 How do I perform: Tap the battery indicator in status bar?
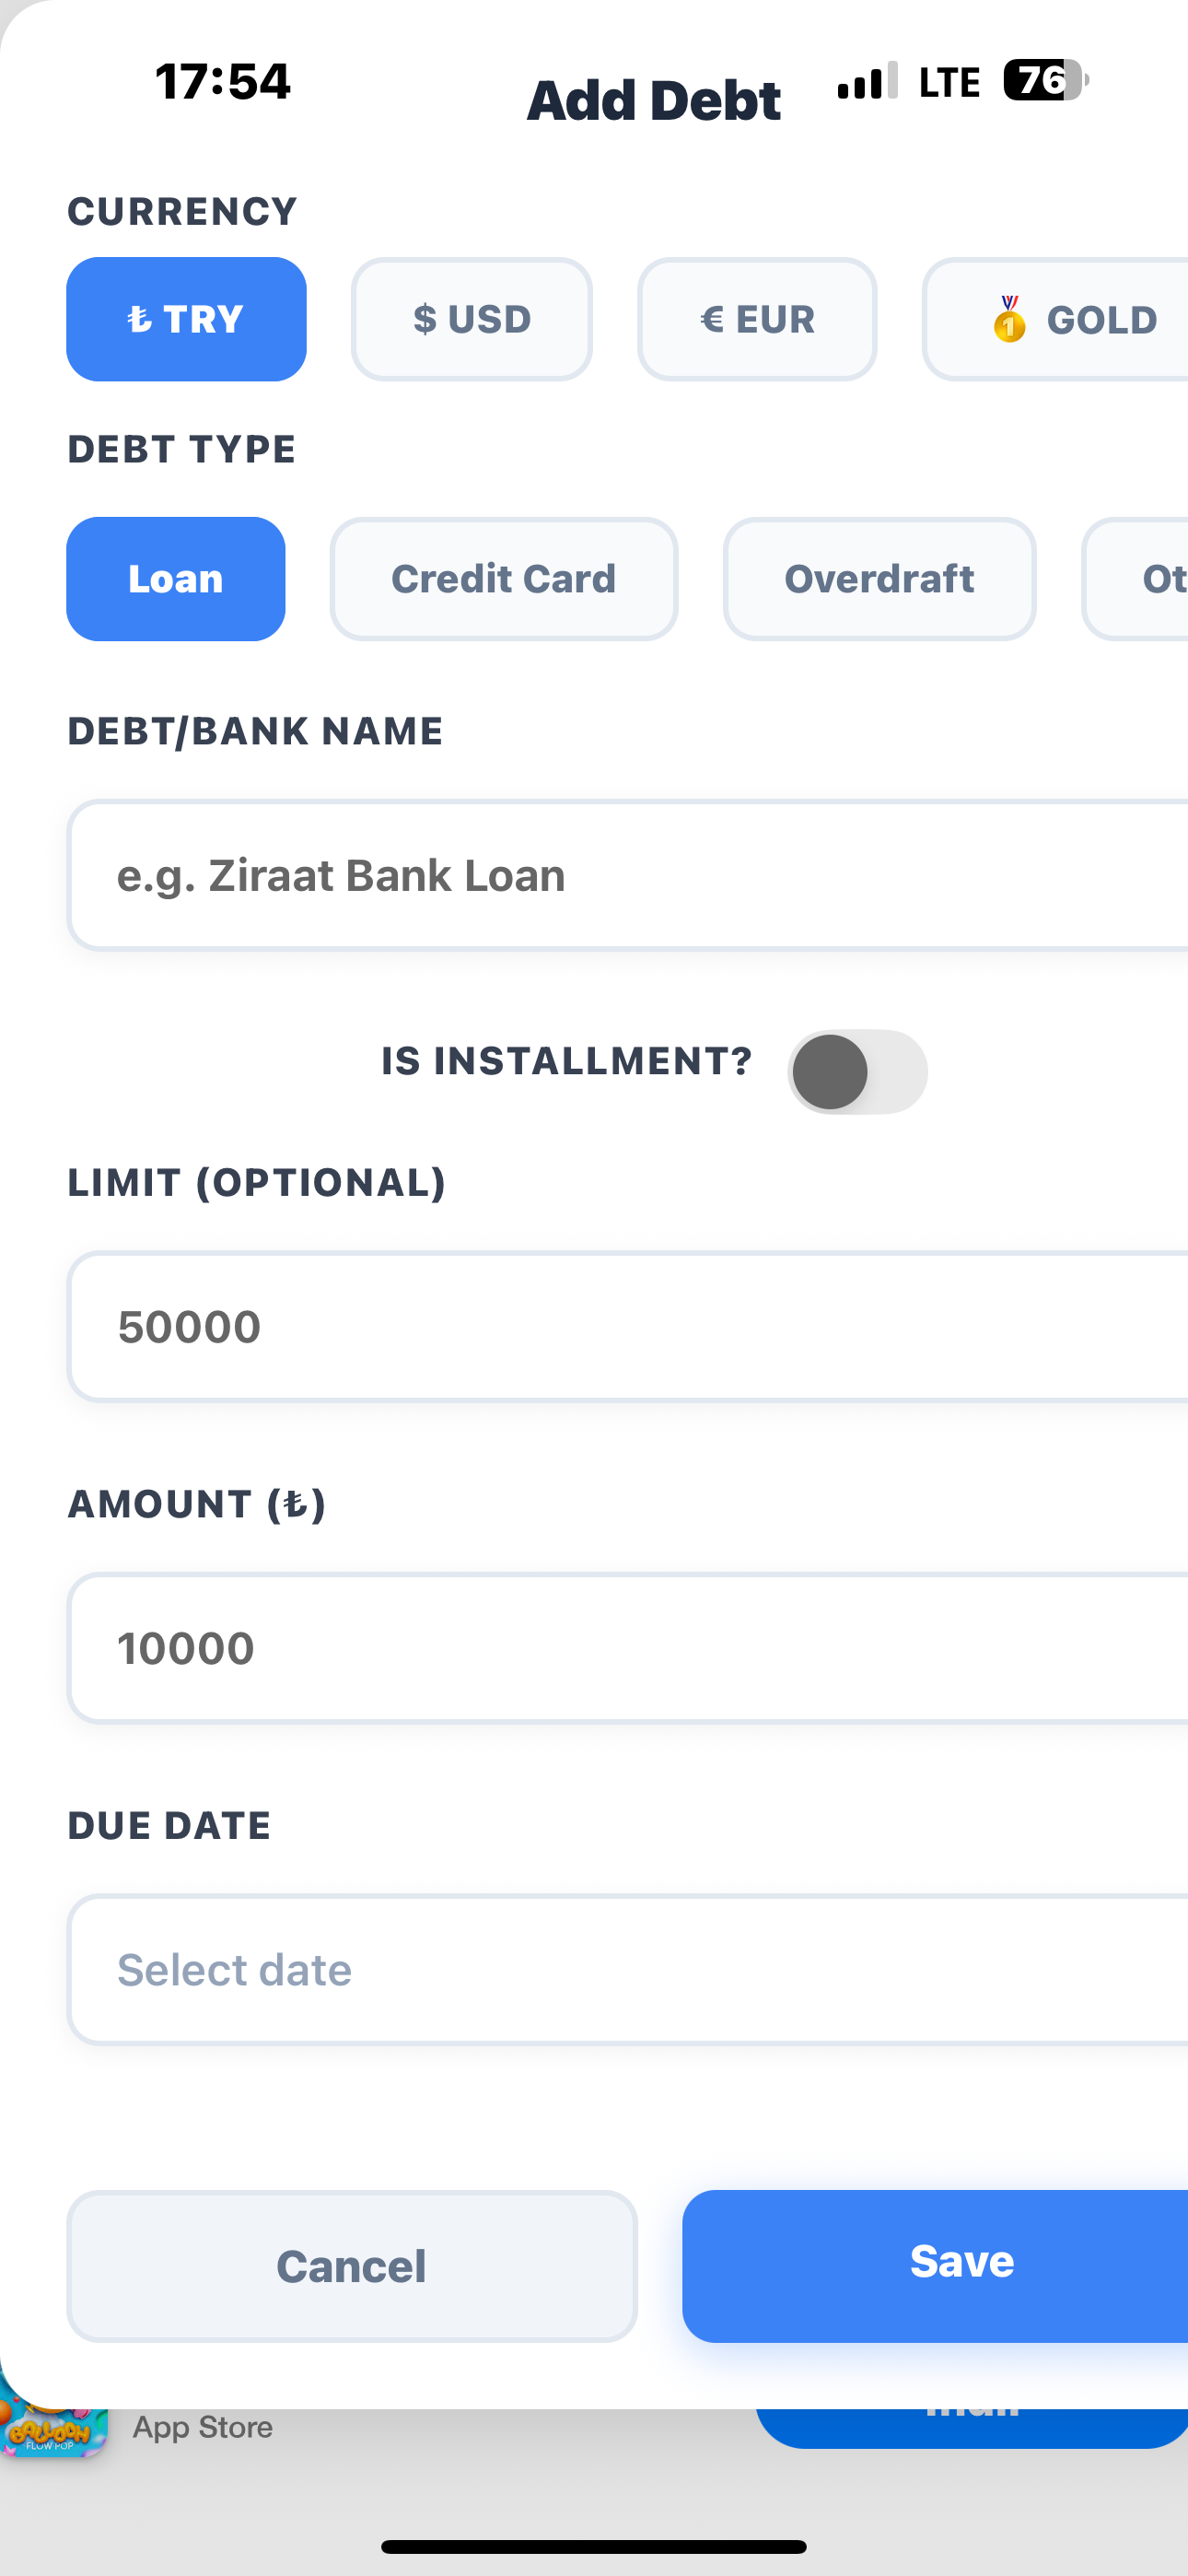pyautogui.click(x=1046, y=80)
